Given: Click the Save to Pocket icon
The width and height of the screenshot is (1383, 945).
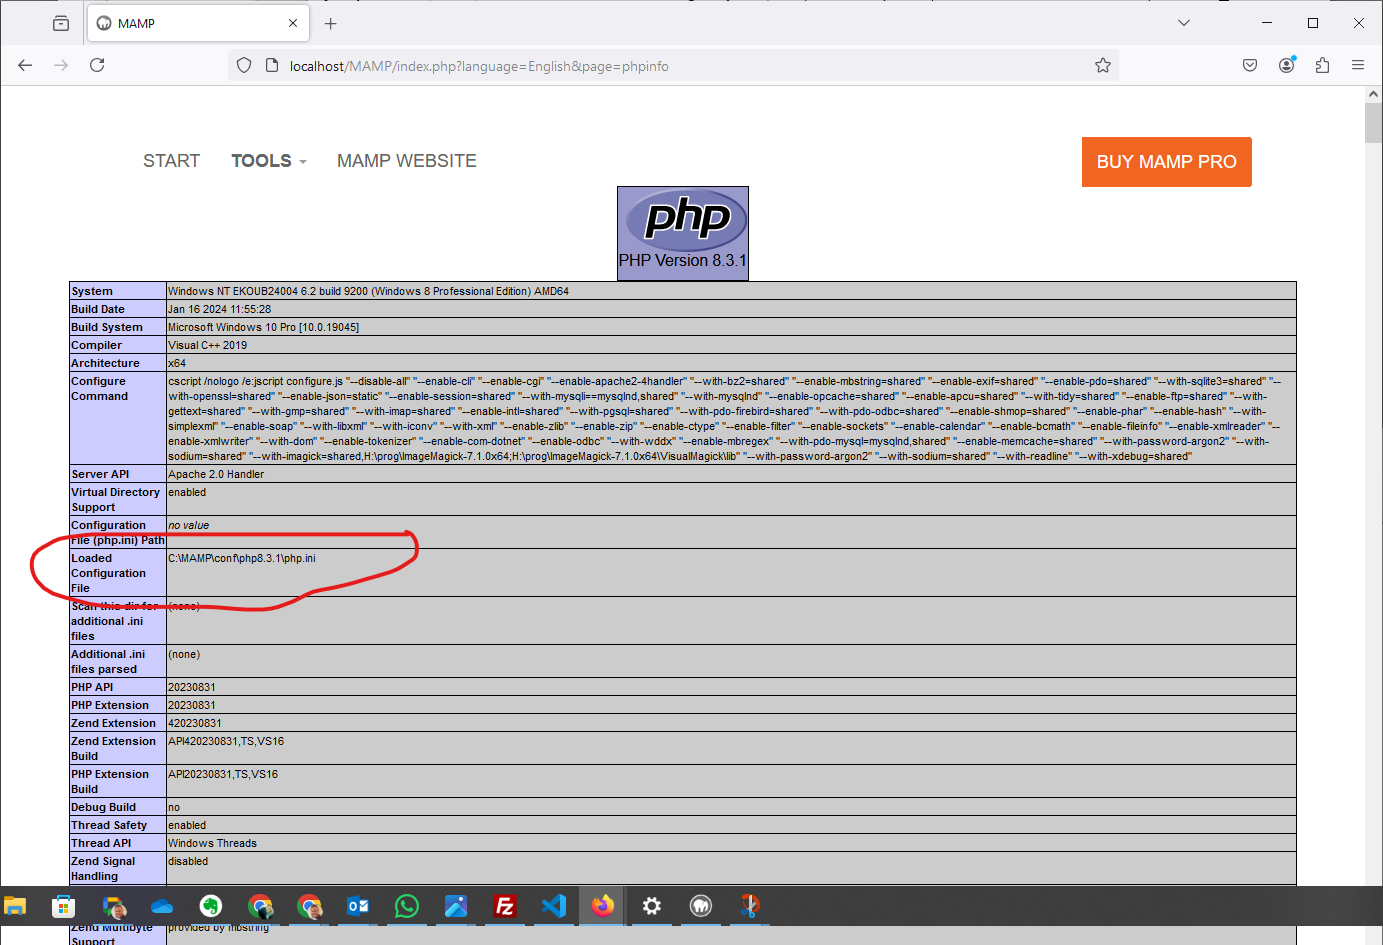Looking at the screenshot, I should (1250, 65).
